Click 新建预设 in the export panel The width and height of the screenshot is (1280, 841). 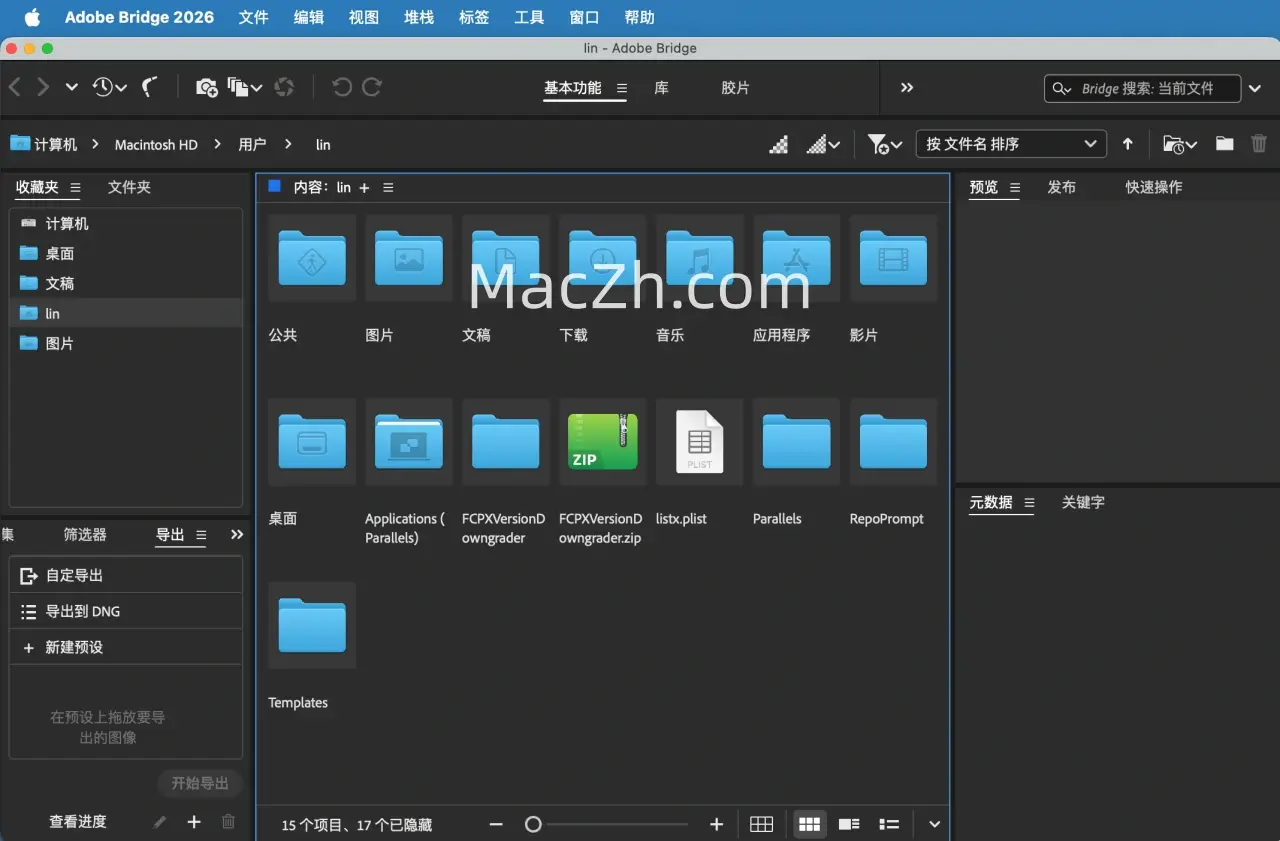point(74,647)
